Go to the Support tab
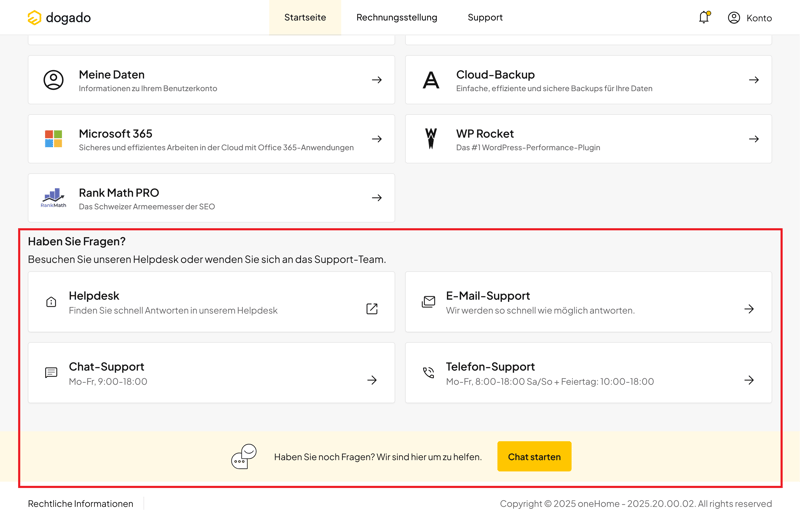The image size is (800, 525). click(485, 18)
